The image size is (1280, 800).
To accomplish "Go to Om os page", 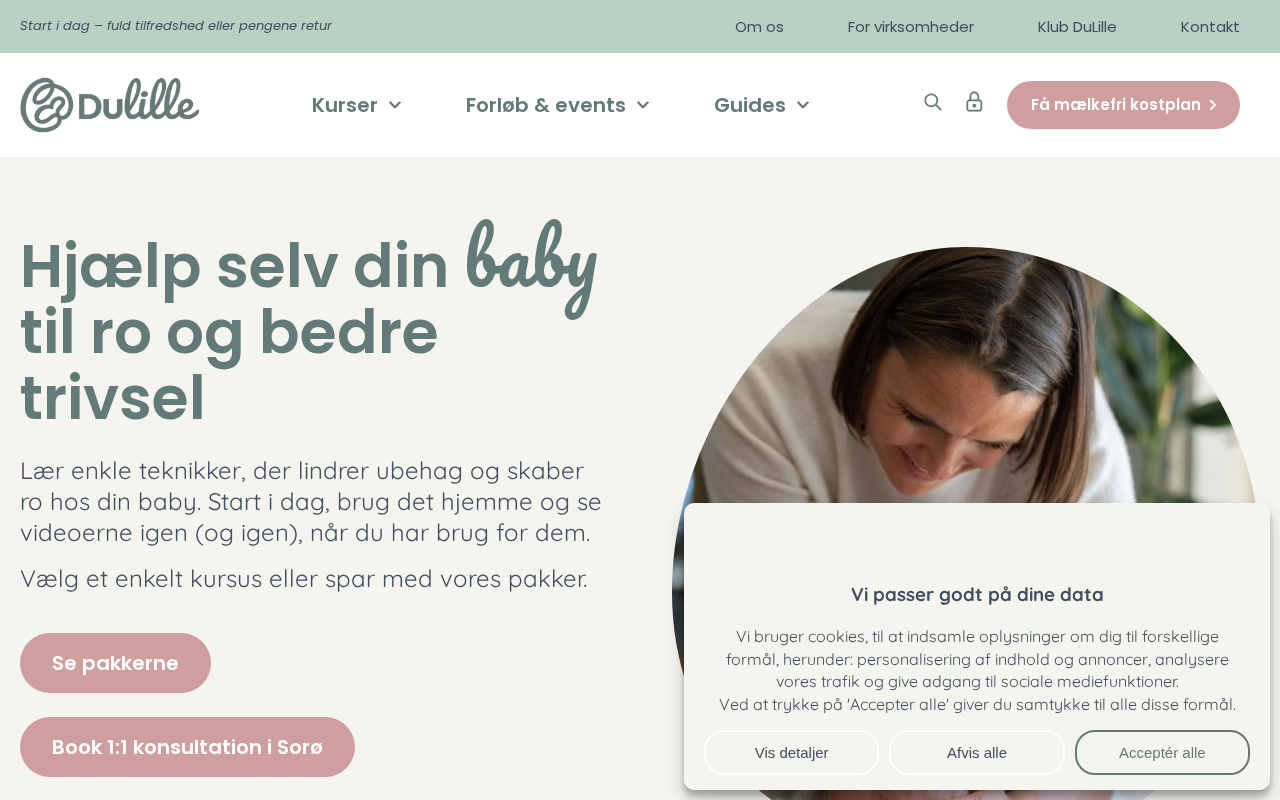I will click(x=759, y=27).
